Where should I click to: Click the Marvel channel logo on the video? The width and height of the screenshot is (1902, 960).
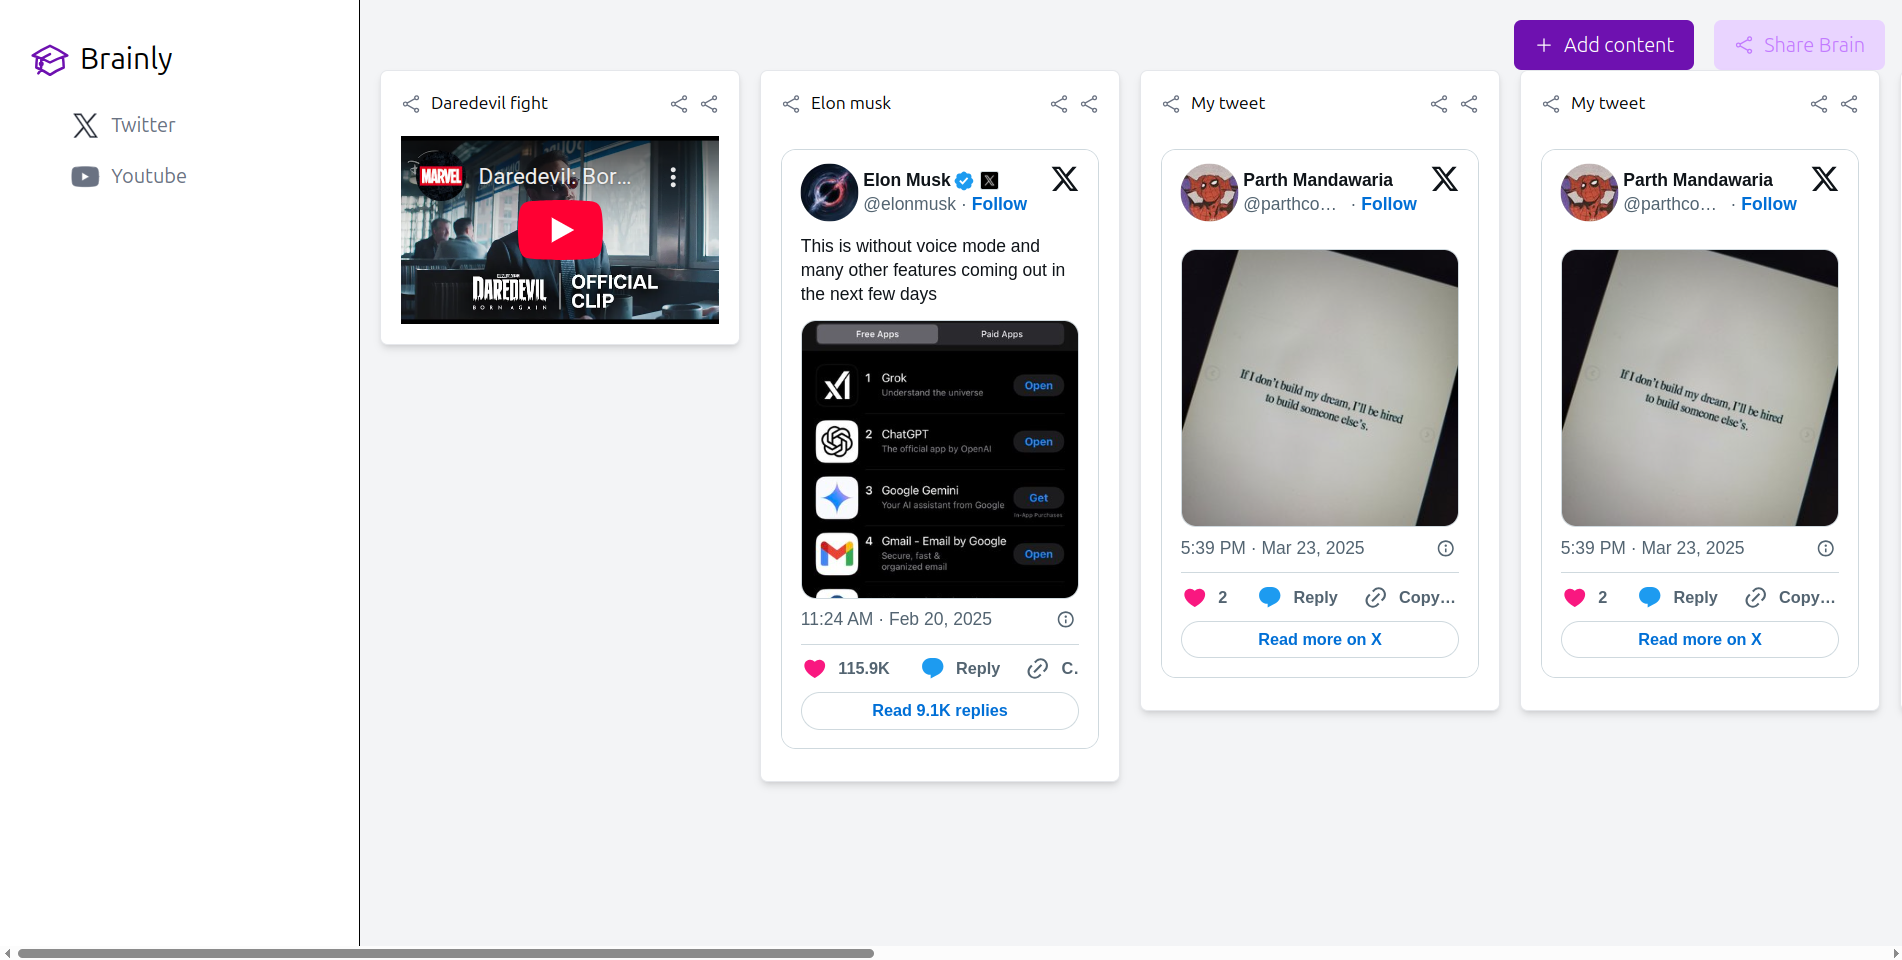pos(440,177)
